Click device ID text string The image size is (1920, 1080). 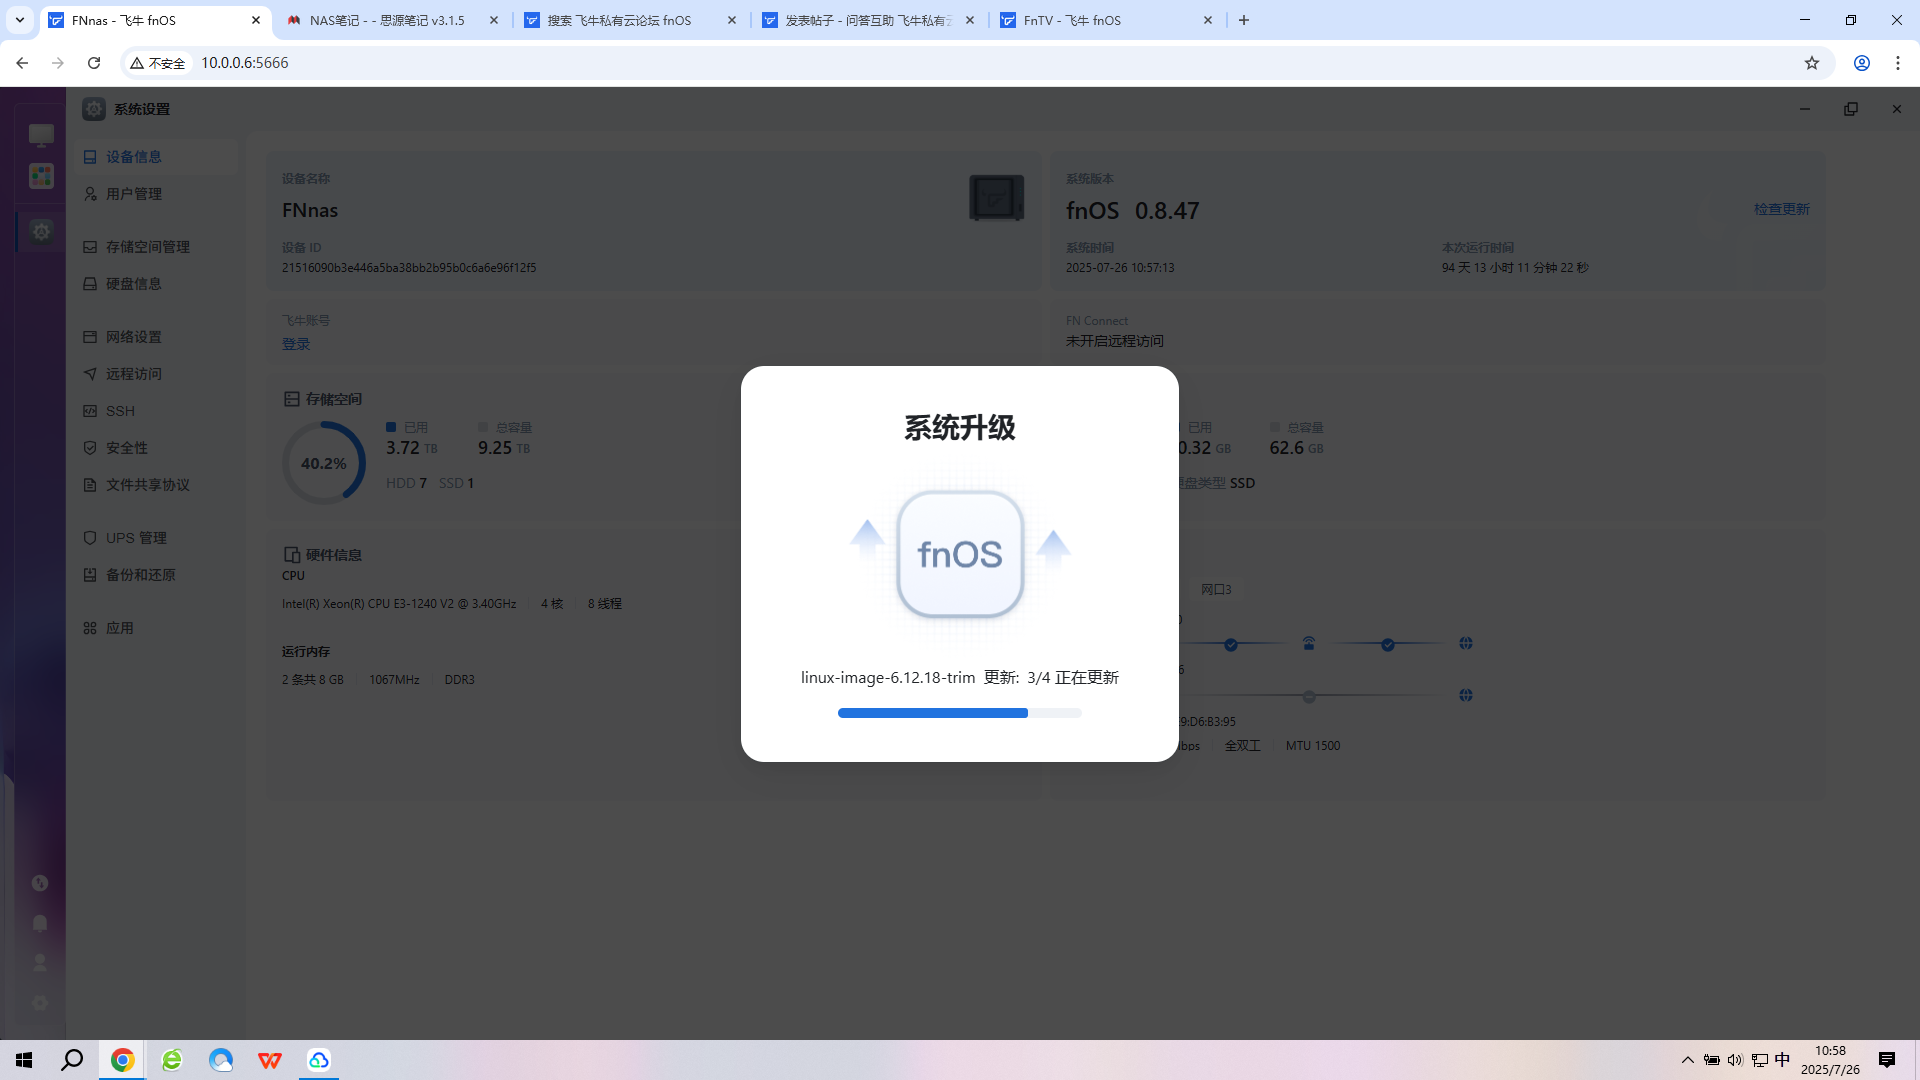click(x=409, y=268)
